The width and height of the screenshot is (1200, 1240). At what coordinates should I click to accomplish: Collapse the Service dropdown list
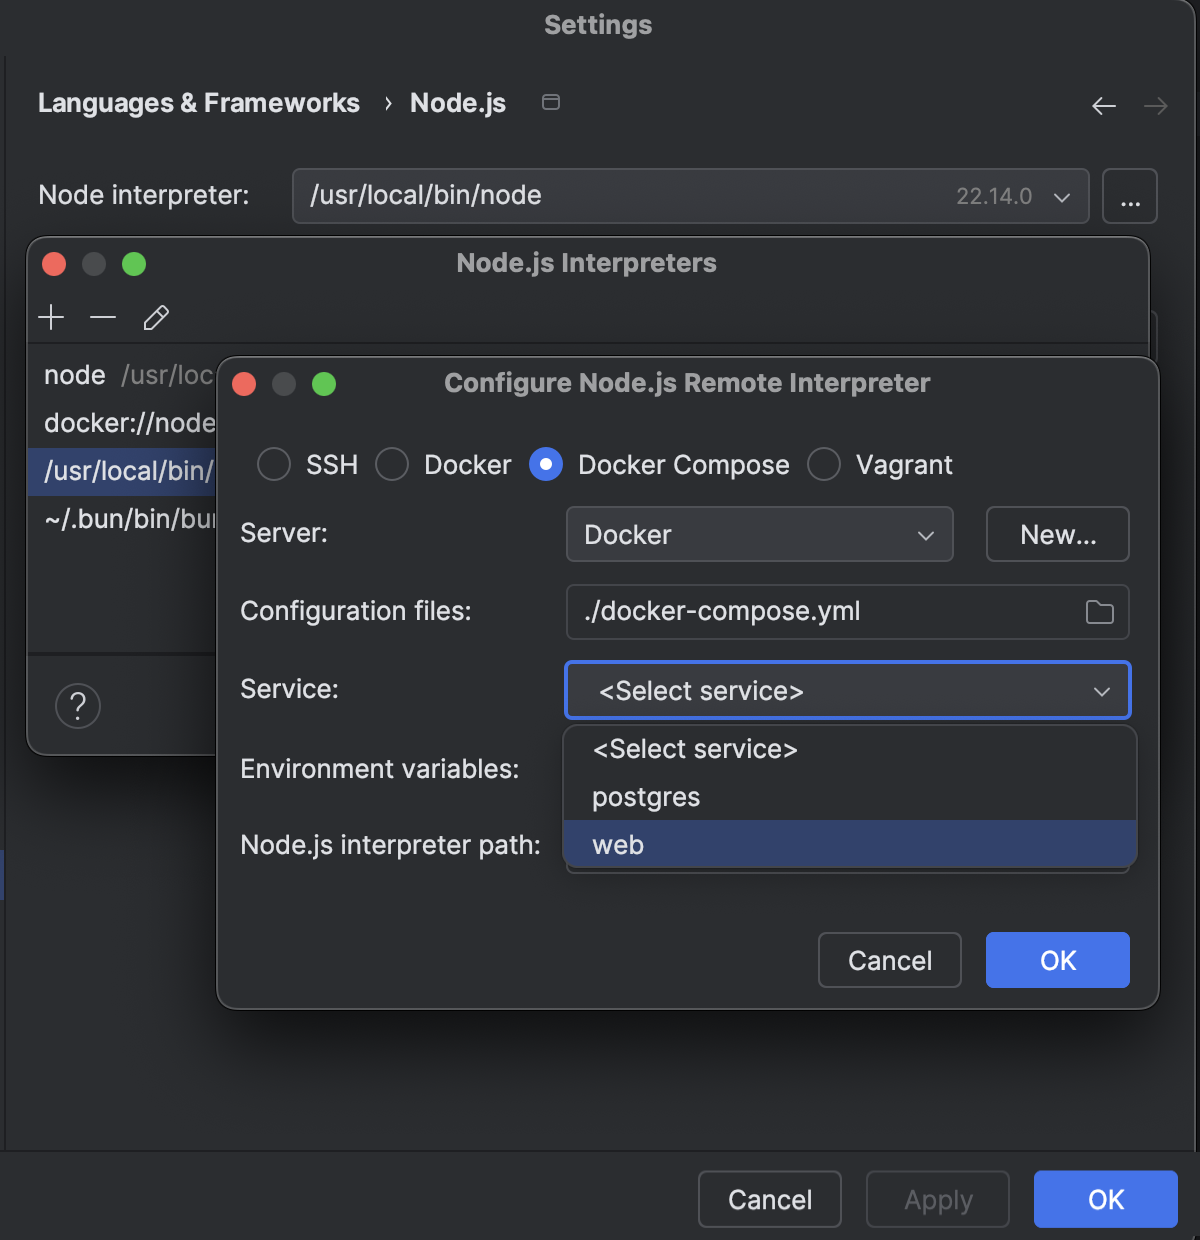[1100, 690]
